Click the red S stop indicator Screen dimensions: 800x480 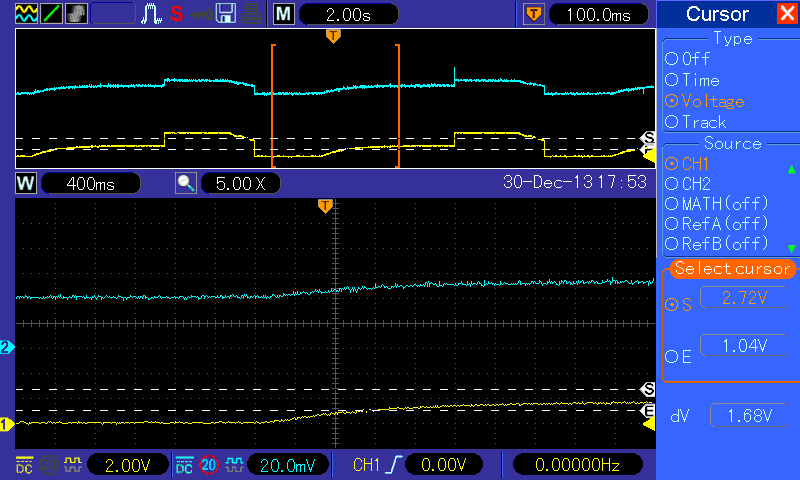click(177, 14)
